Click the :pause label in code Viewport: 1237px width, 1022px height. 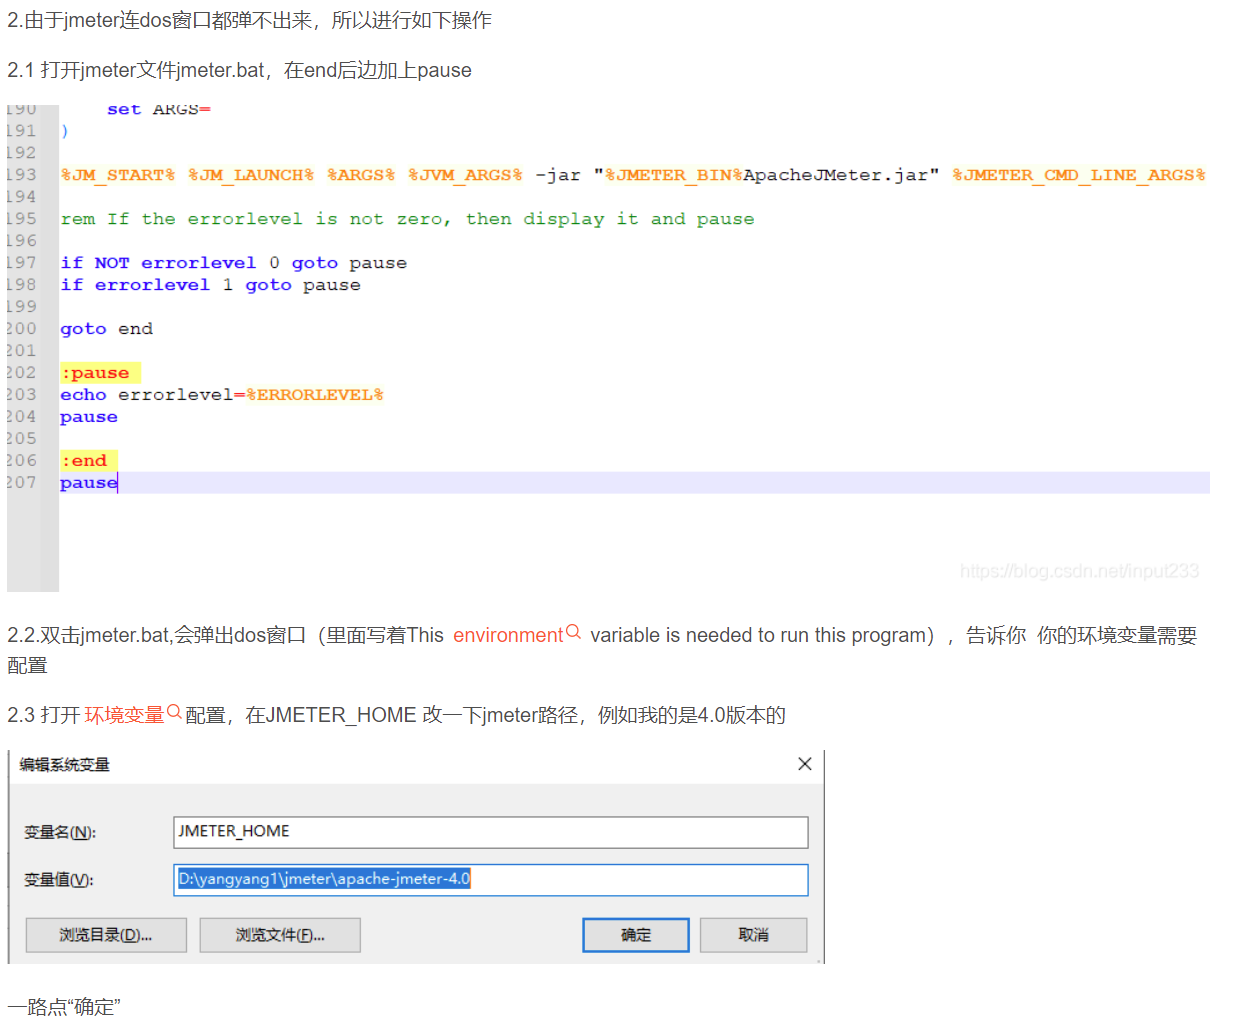point(96,373)
